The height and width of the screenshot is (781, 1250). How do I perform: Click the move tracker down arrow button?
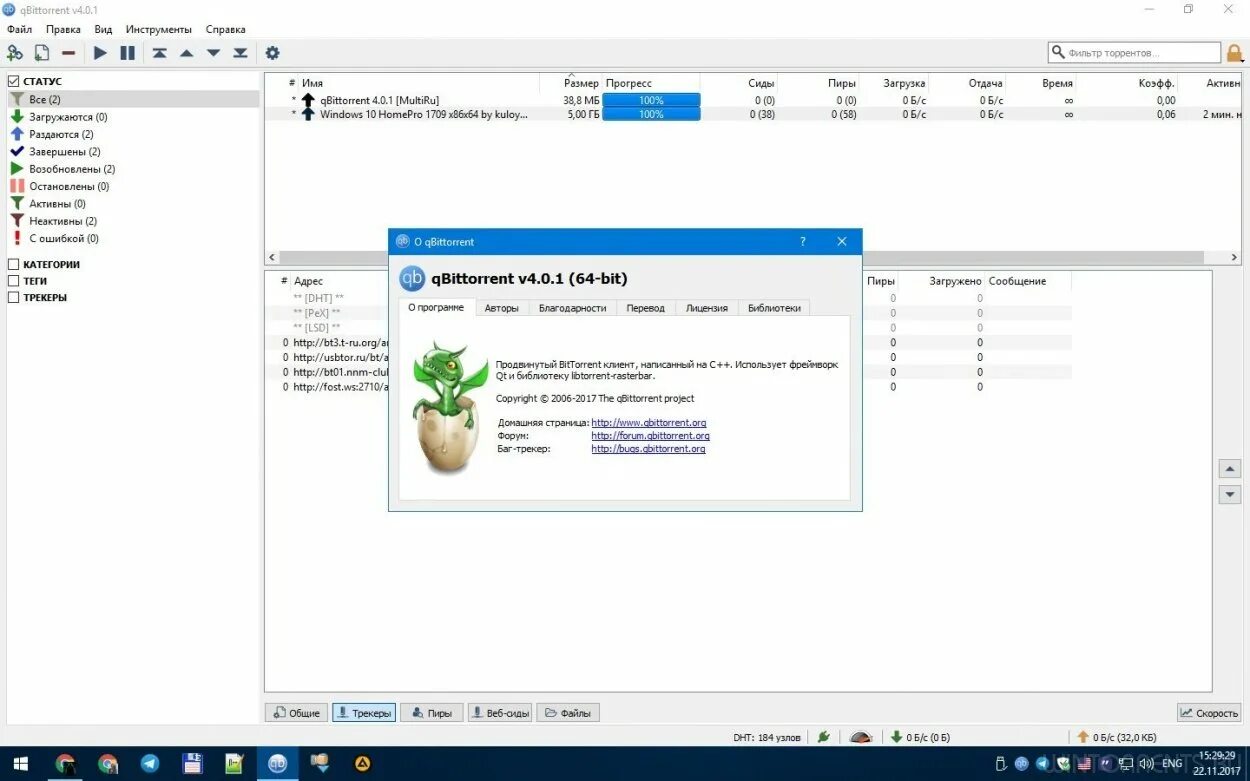1230,495
